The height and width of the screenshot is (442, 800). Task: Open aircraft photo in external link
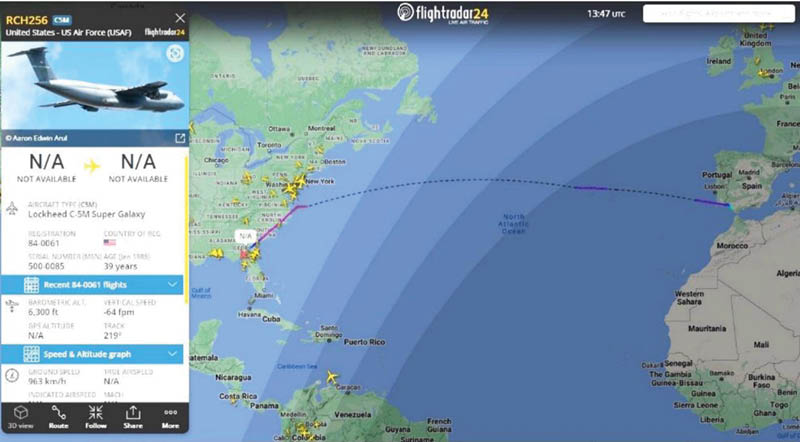point(180,138)
